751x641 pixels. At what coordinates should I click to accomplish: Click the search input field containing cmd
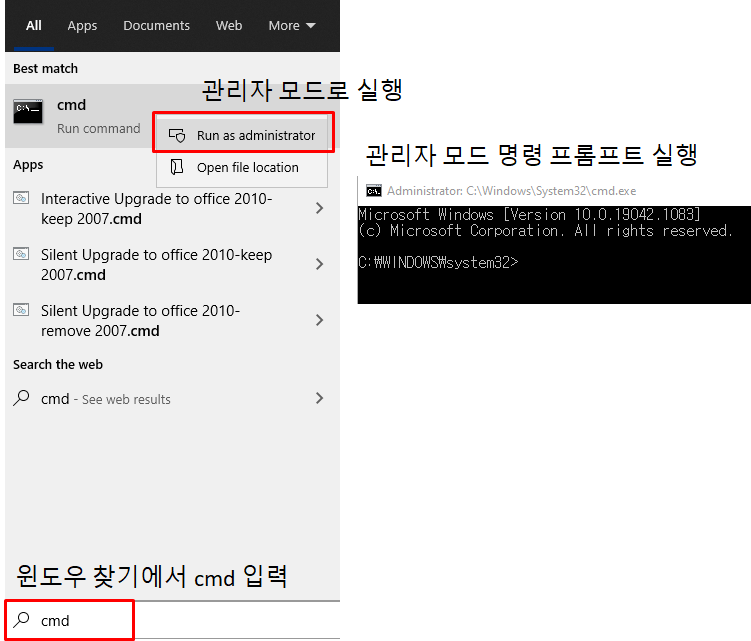coord(172,620)
